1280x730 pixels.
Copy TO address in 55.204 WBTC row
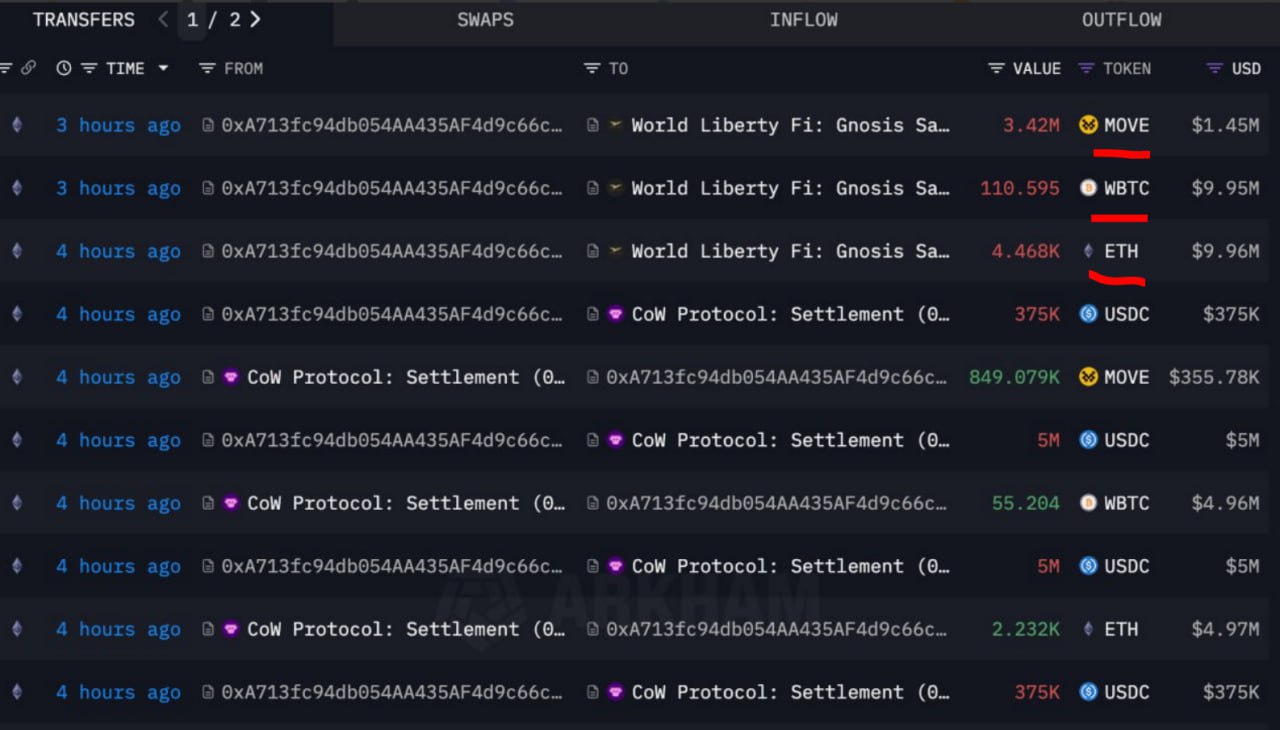click(x=593, y=503)
